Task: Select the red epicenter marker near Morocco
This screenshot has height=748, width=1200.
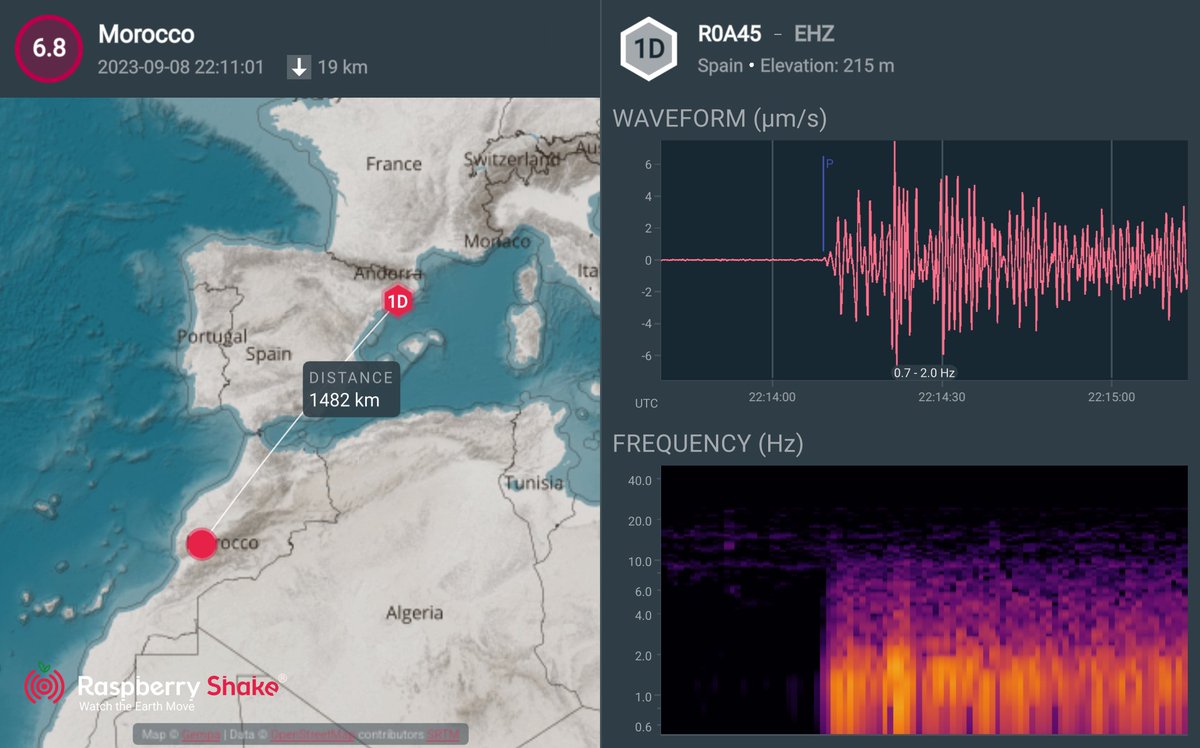Action: tap(202, 543)
